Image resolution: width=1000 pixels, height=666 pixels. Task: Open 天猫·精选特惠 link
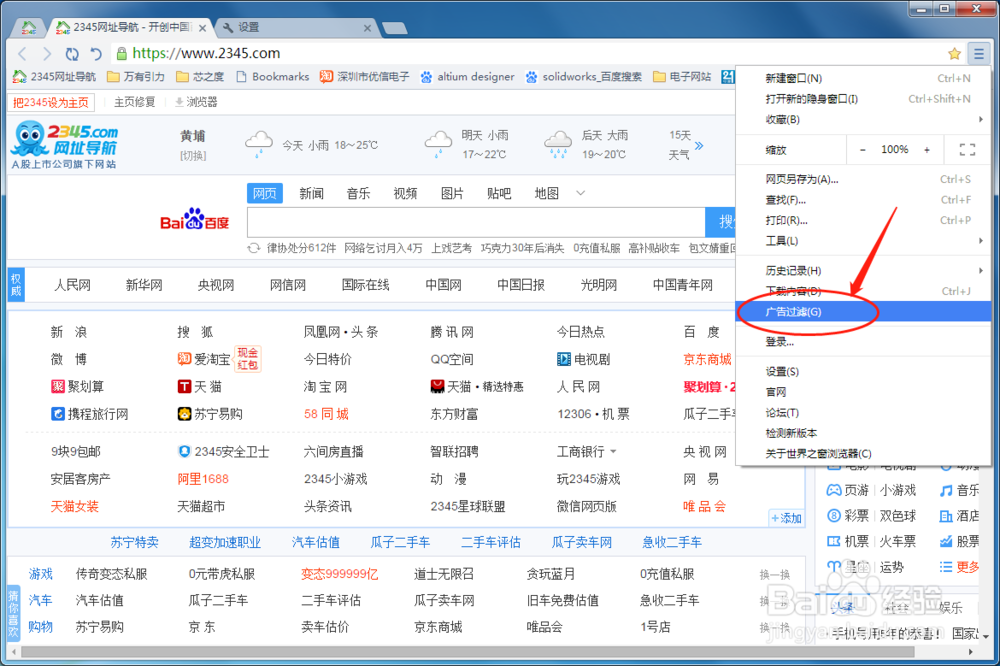477,387
